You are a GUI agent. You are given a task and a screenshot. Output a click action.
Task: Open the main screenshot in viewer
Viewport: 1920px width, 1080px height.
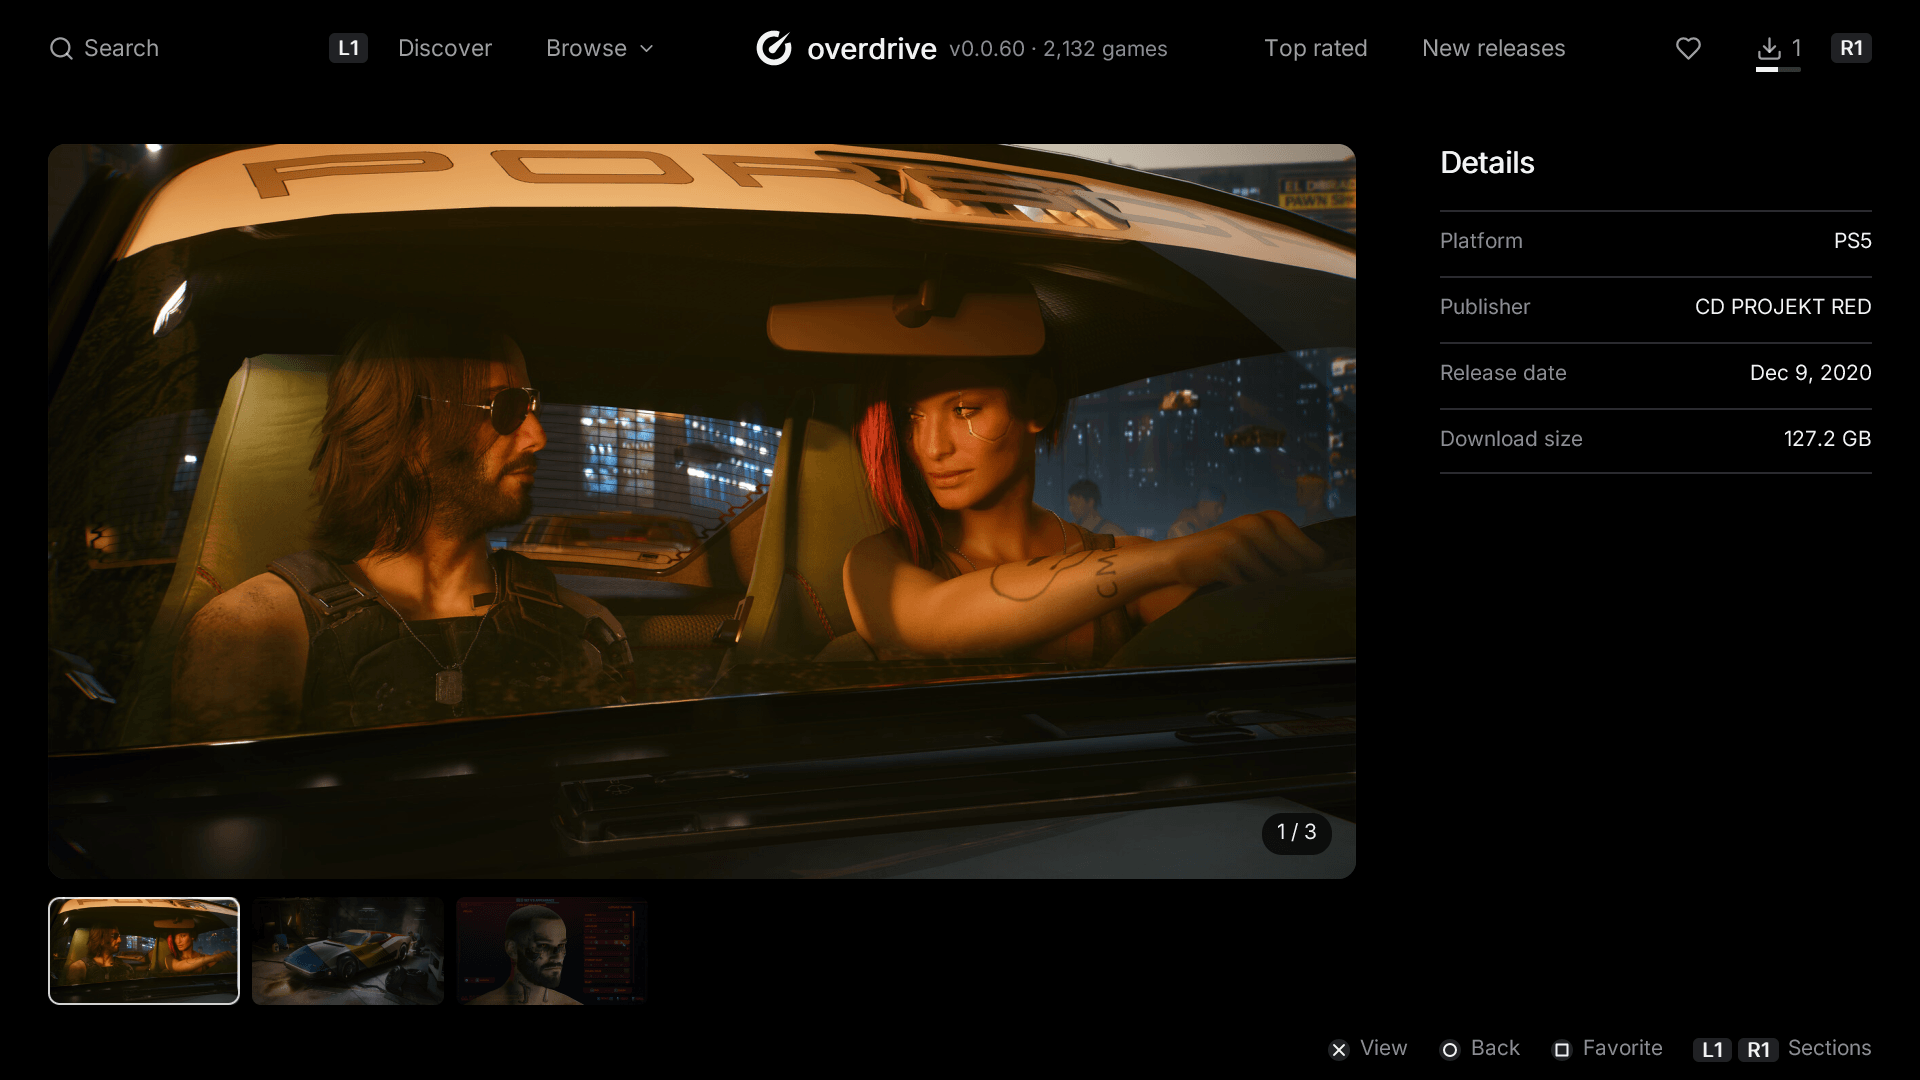click(702, 511)
